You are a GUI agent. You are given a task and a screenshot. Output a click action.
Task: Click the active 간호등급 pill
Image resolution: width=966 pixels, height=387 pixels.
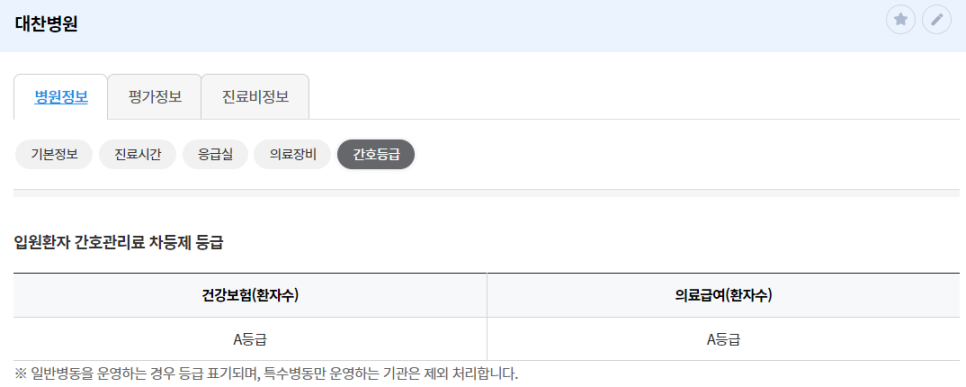[376, 154]
